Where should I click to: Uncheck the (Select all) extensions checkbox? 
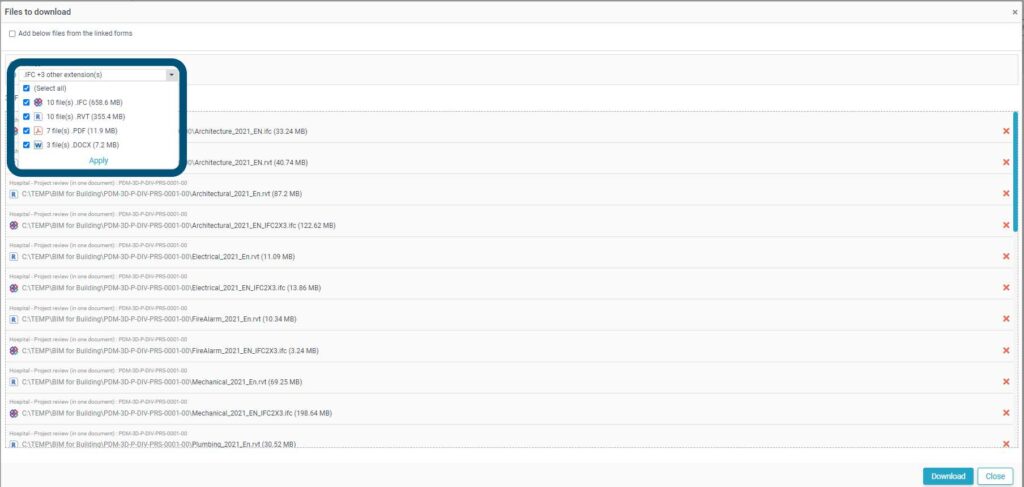(26, 88)
